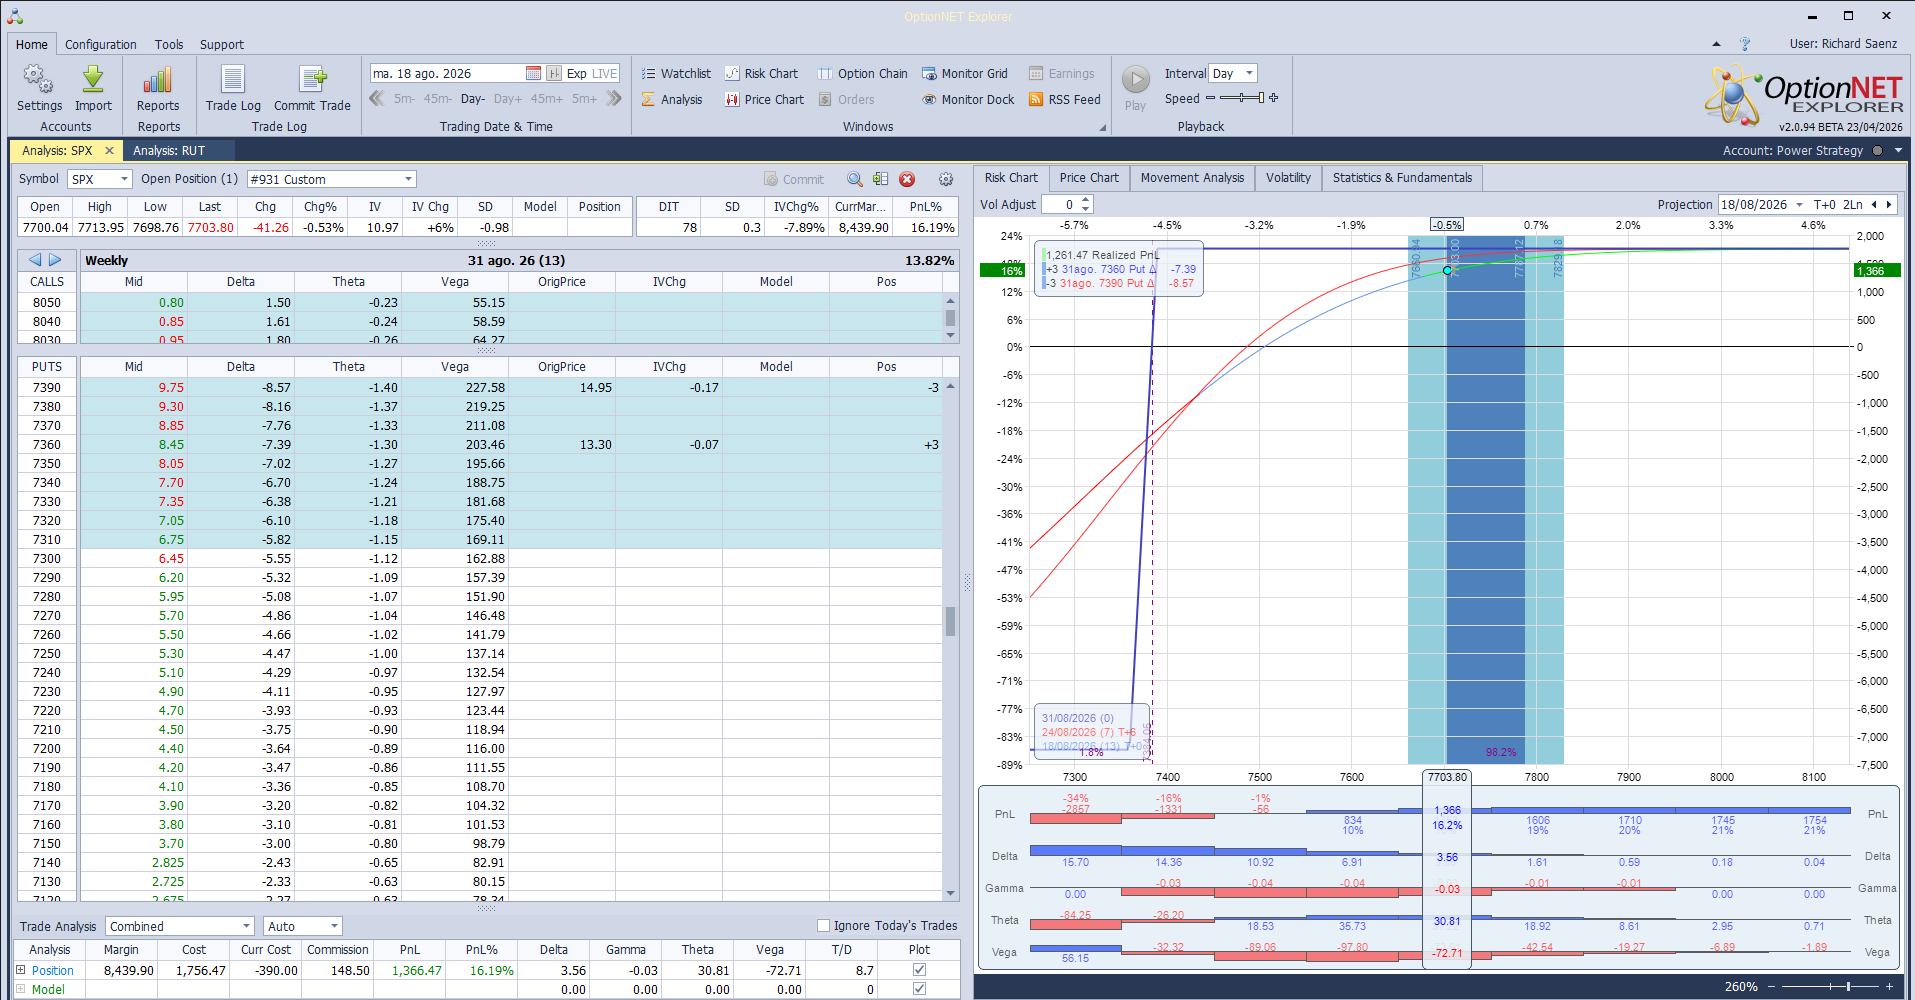Step back 45 minutes with 45m-
The width and height of the screenshot is (1915, 1000).
[437, 99]
